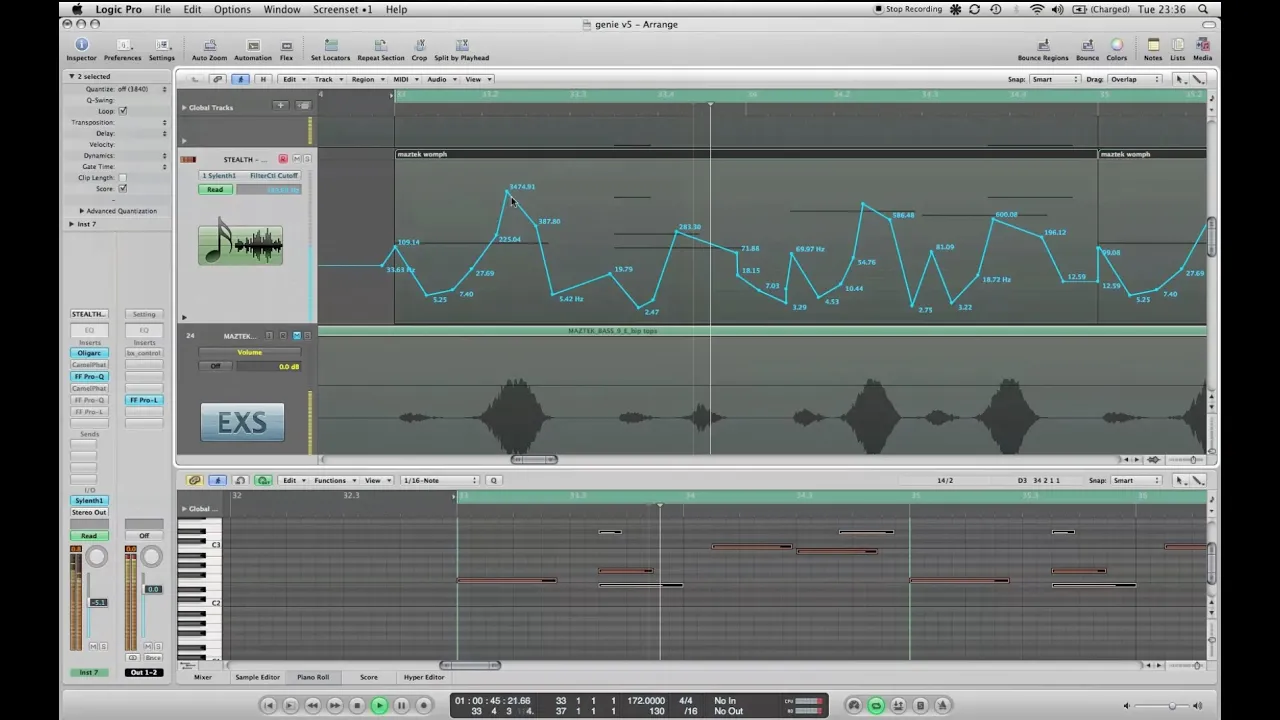Click the Read automation mode button

pyautogui.click(x=215, y=189)
